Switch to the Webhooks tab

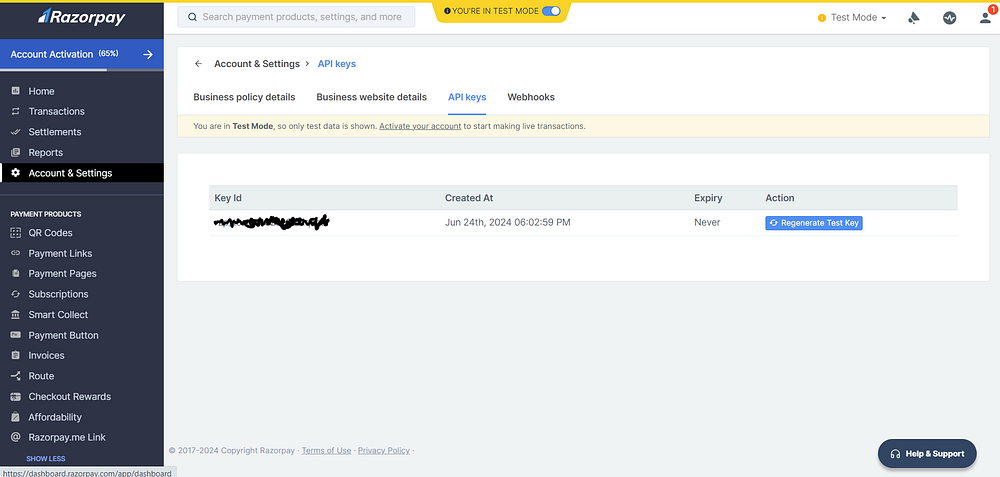[x=531, y=98]
